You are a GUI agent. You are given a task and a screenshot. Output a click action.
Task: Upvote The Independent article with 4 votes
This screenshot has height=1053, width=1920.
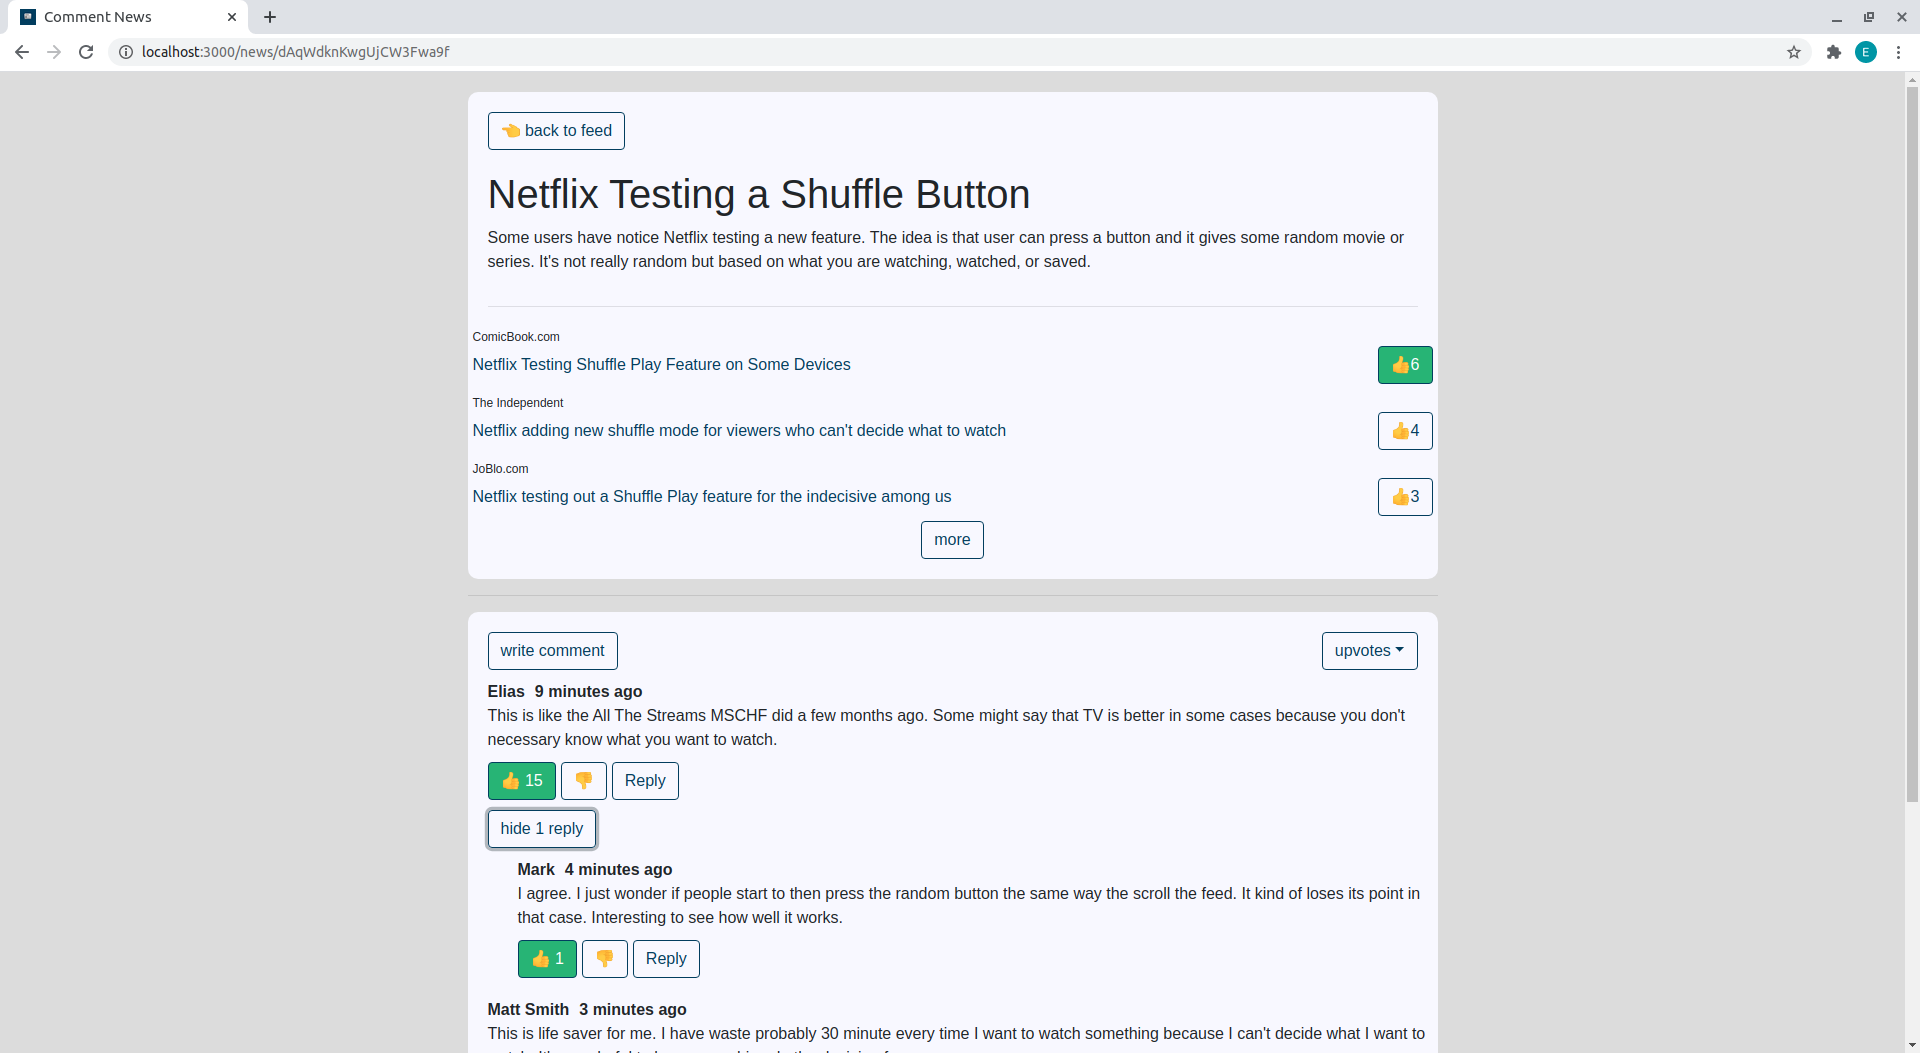tap(1404, 431)
